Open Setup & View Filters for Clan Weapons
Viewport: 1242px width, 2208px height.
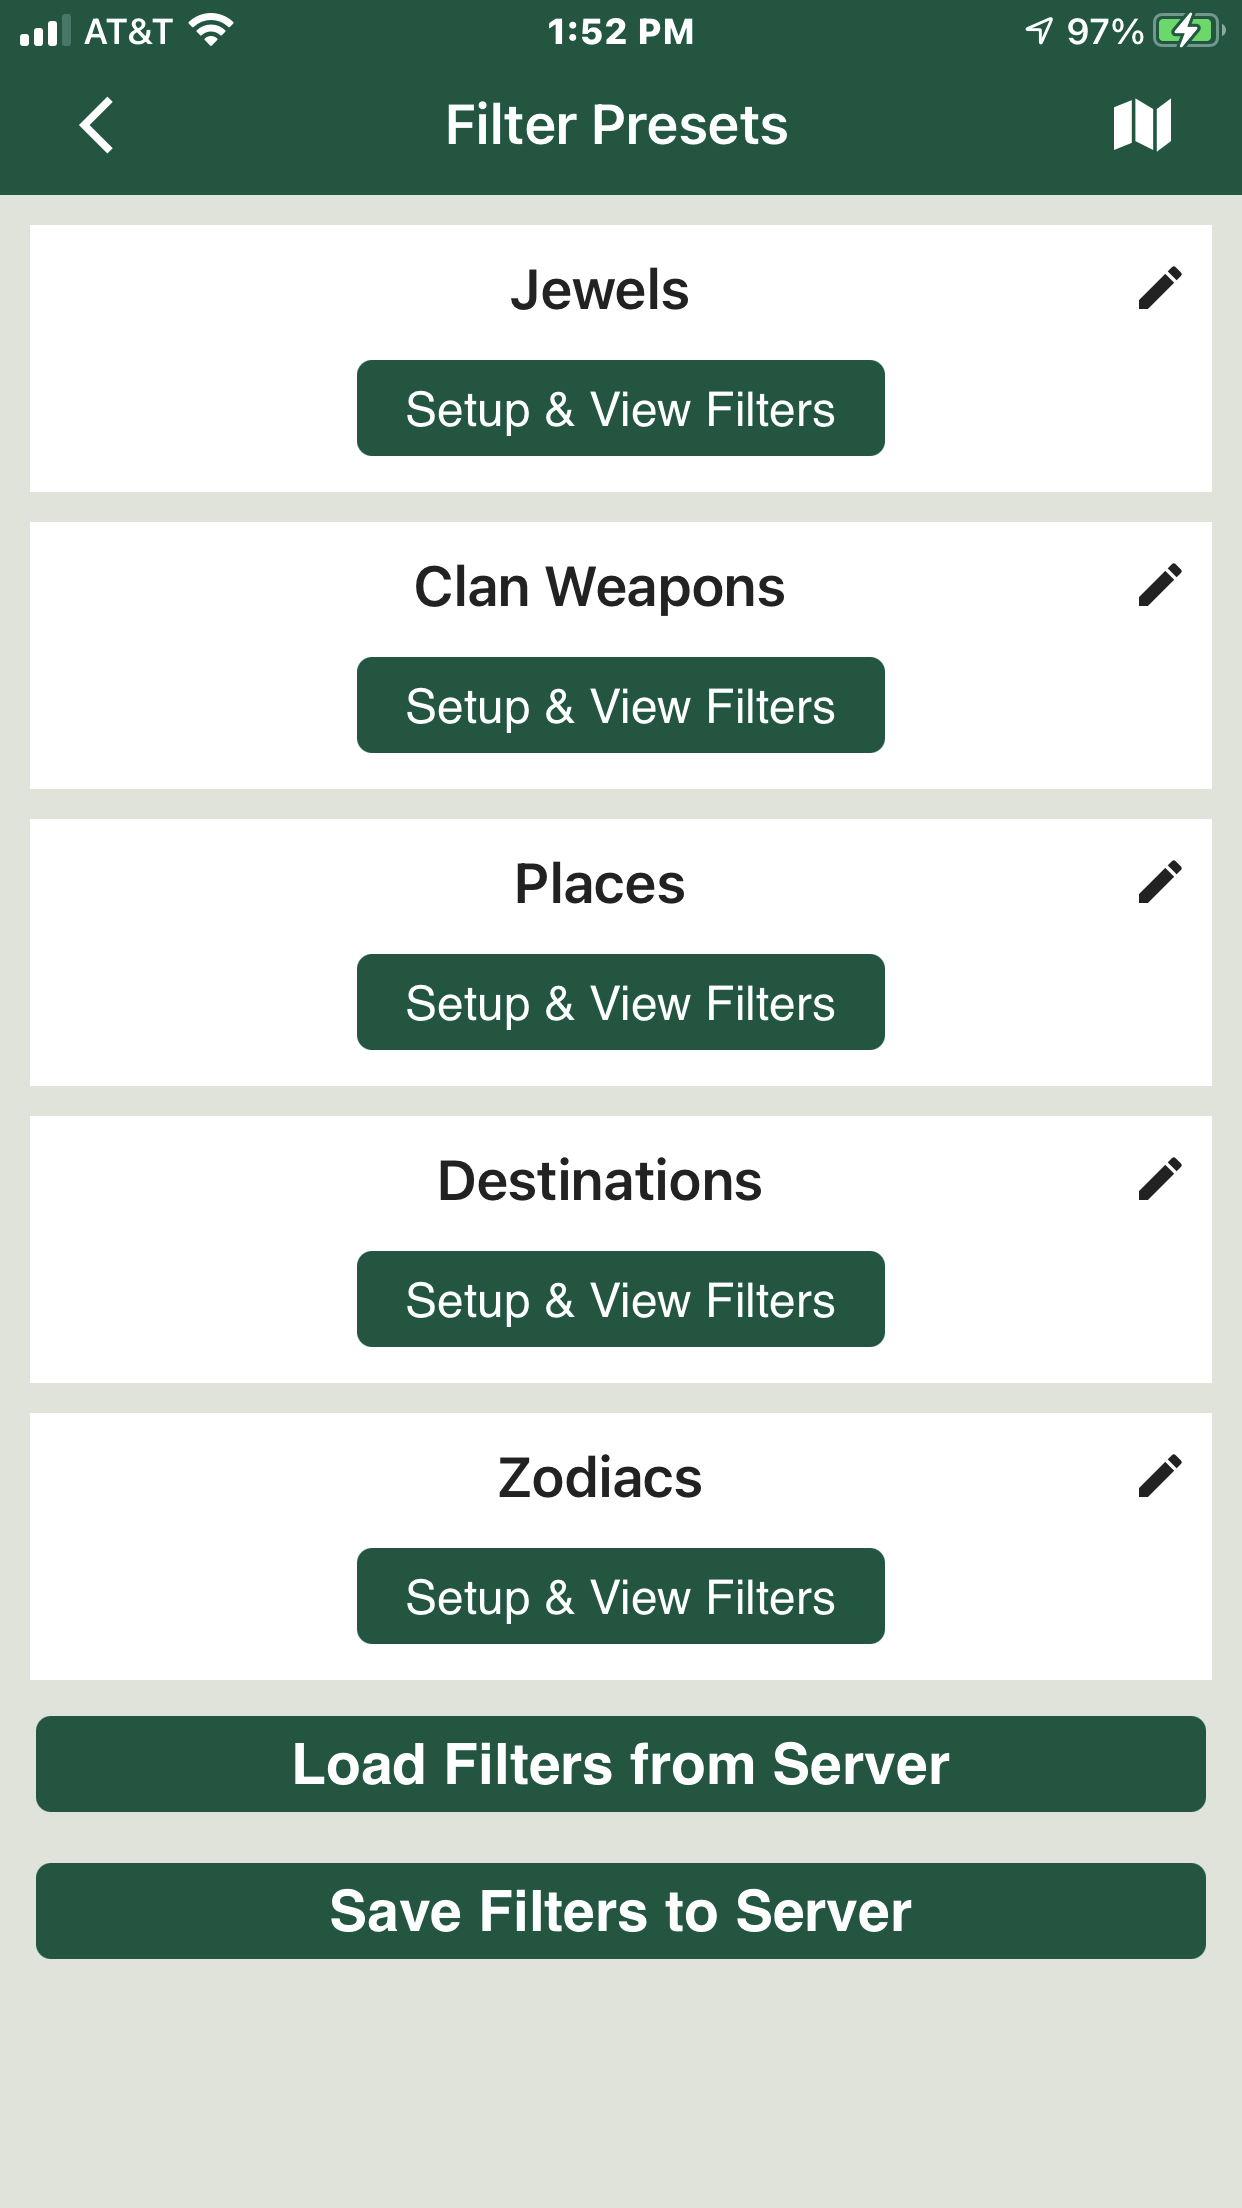pos(621,705)
